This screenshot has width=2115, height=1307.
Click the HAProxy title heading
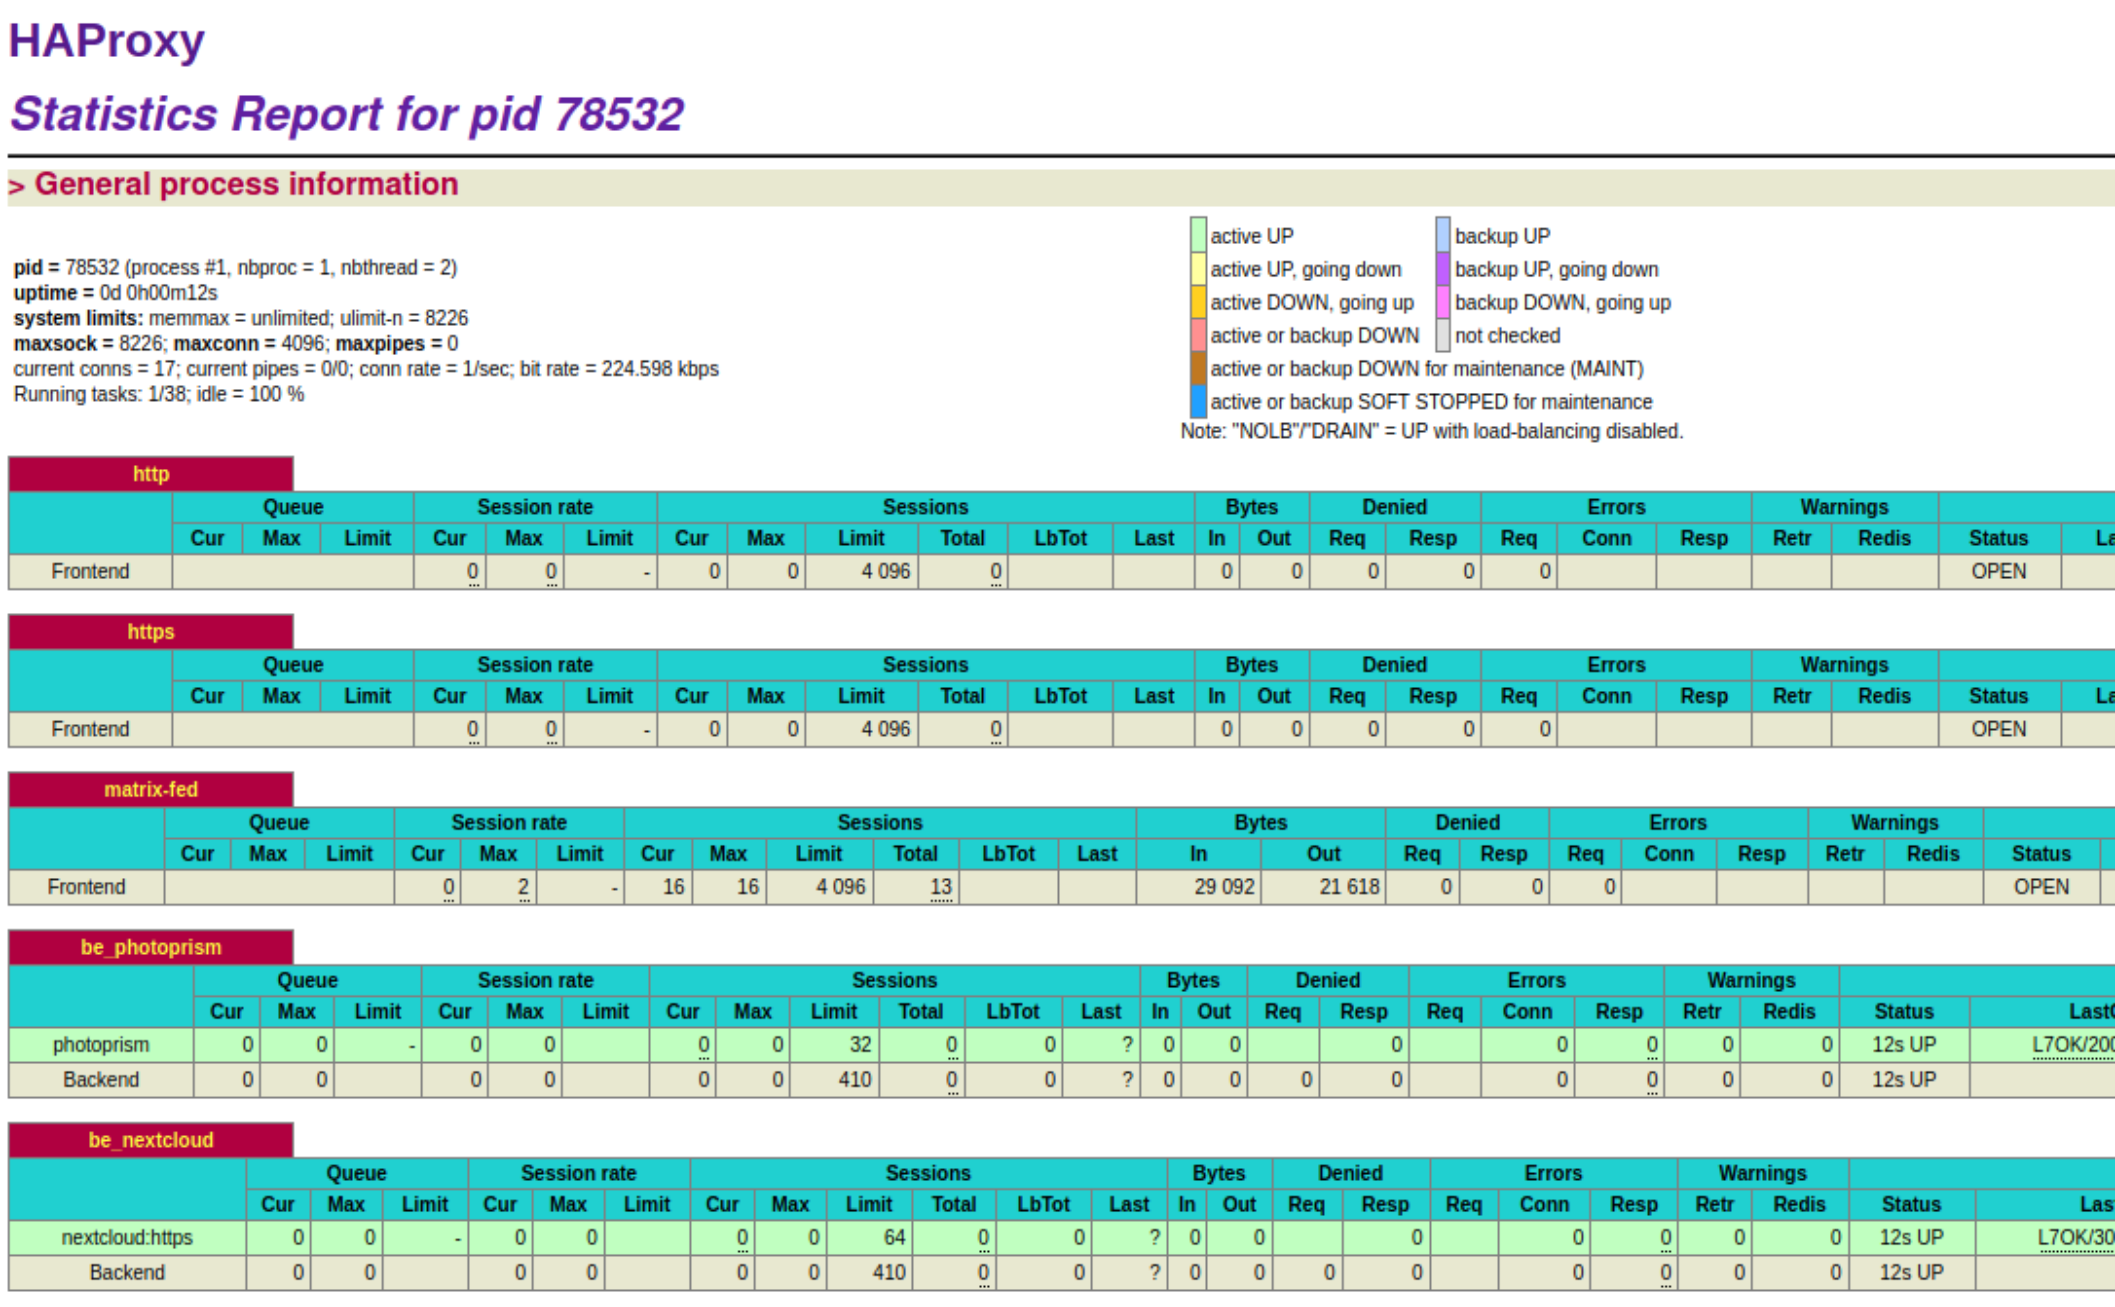click(x=106, y=41)
